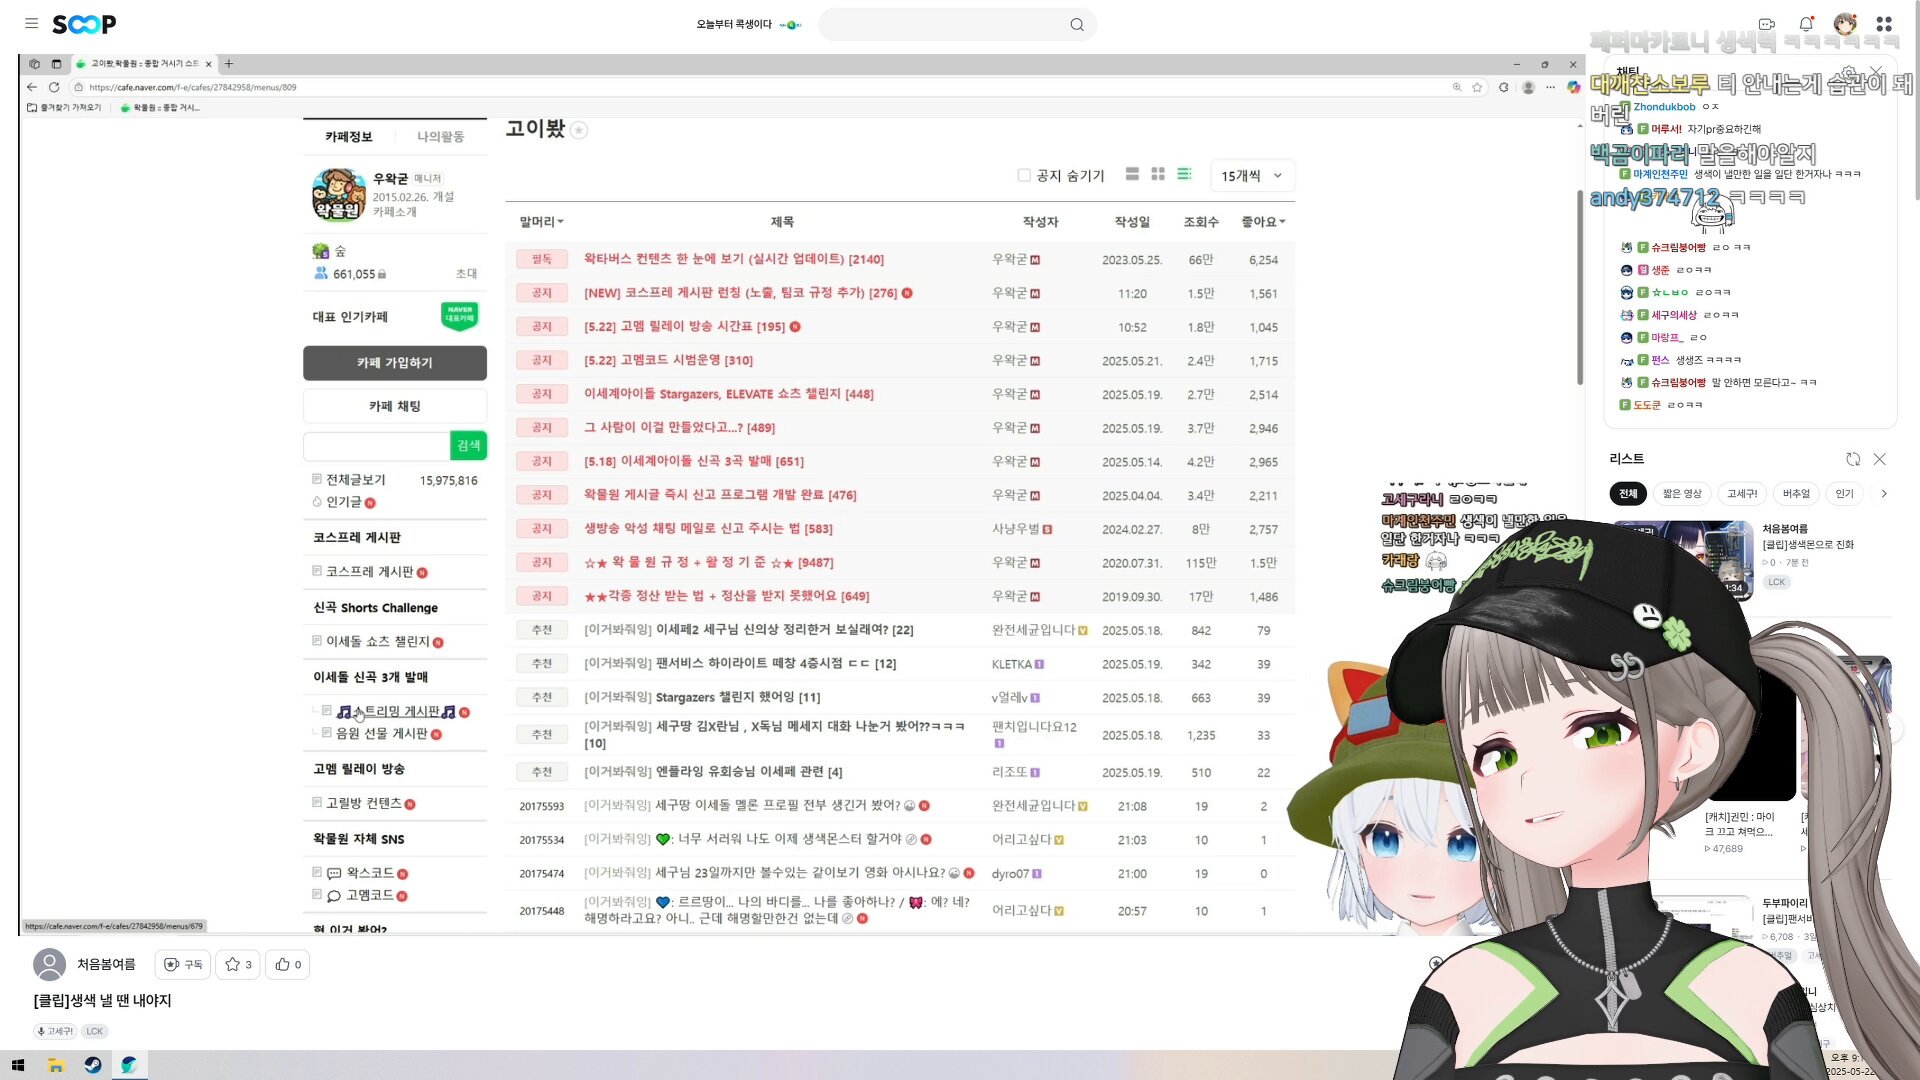This screenshot has height=1080, width=1920.
Task: Open the SOOP hamburger menu
Action: (31, 23)
